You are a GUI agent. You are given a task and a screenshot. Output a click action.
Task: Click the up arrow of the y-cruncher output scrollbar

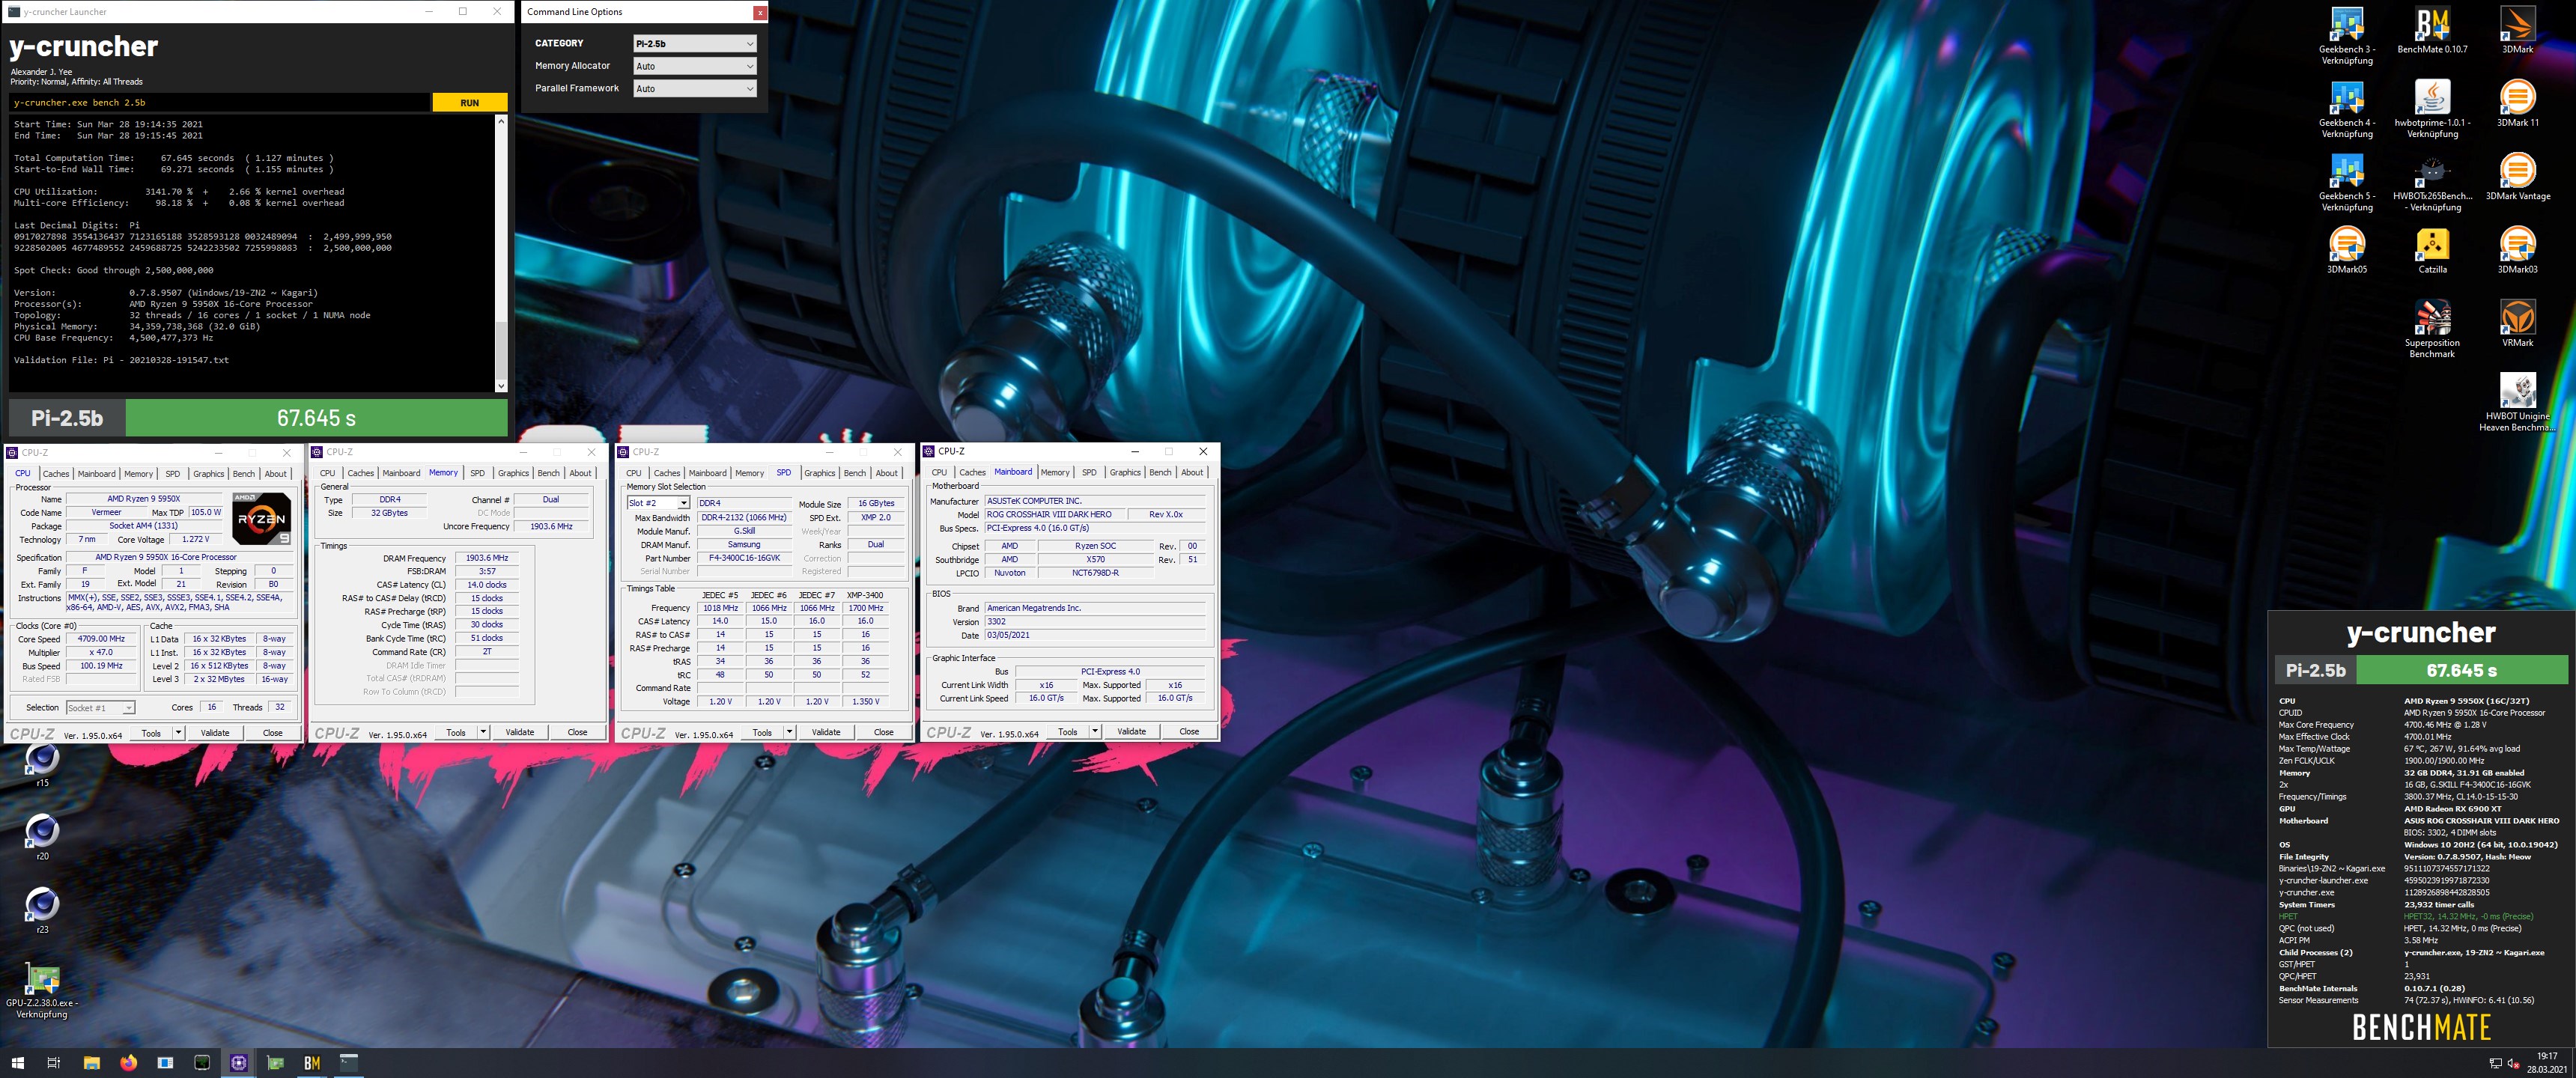click(501, 121)
